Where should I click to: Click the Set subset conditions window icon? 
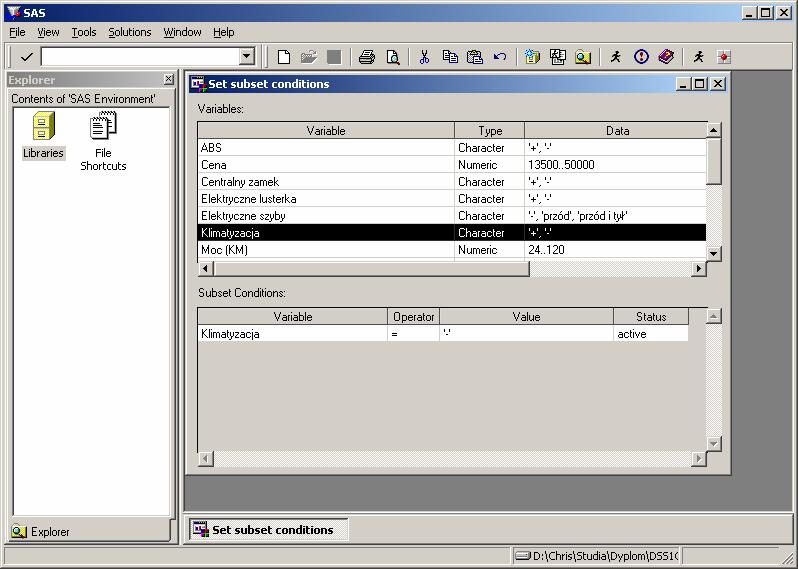[198, 84]
